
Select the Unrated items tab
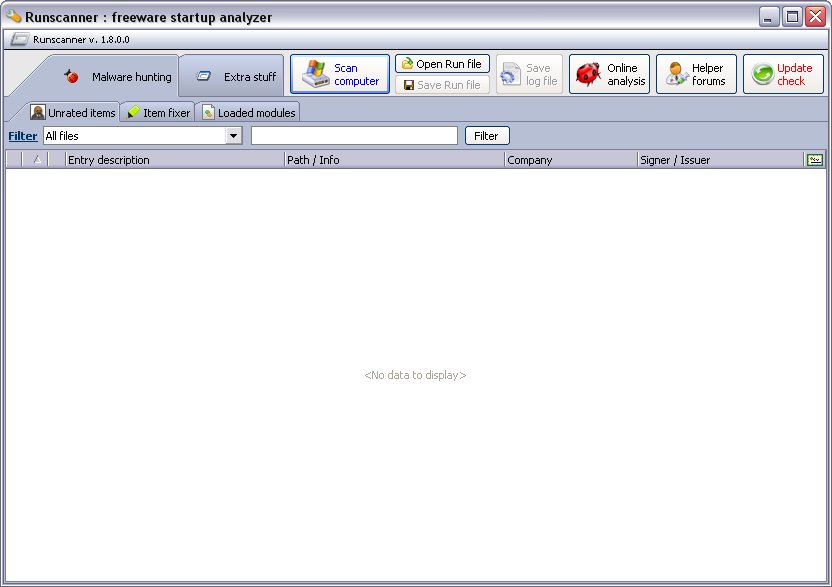73,113
